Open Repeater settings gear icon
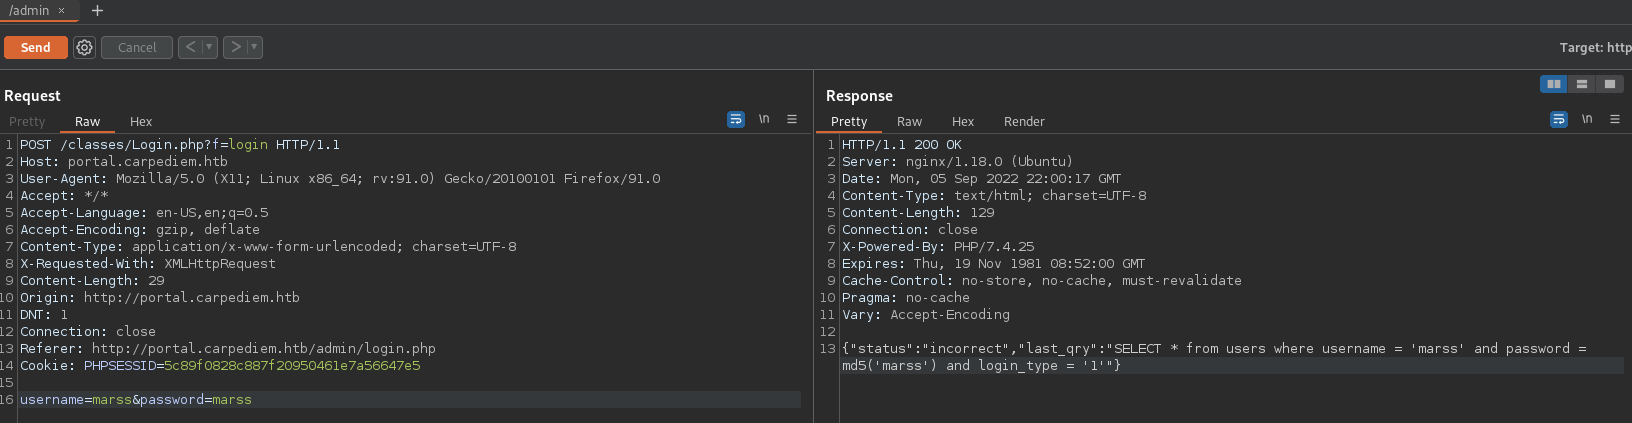The width and height of the screenshot is (1632, 423). 85,47
